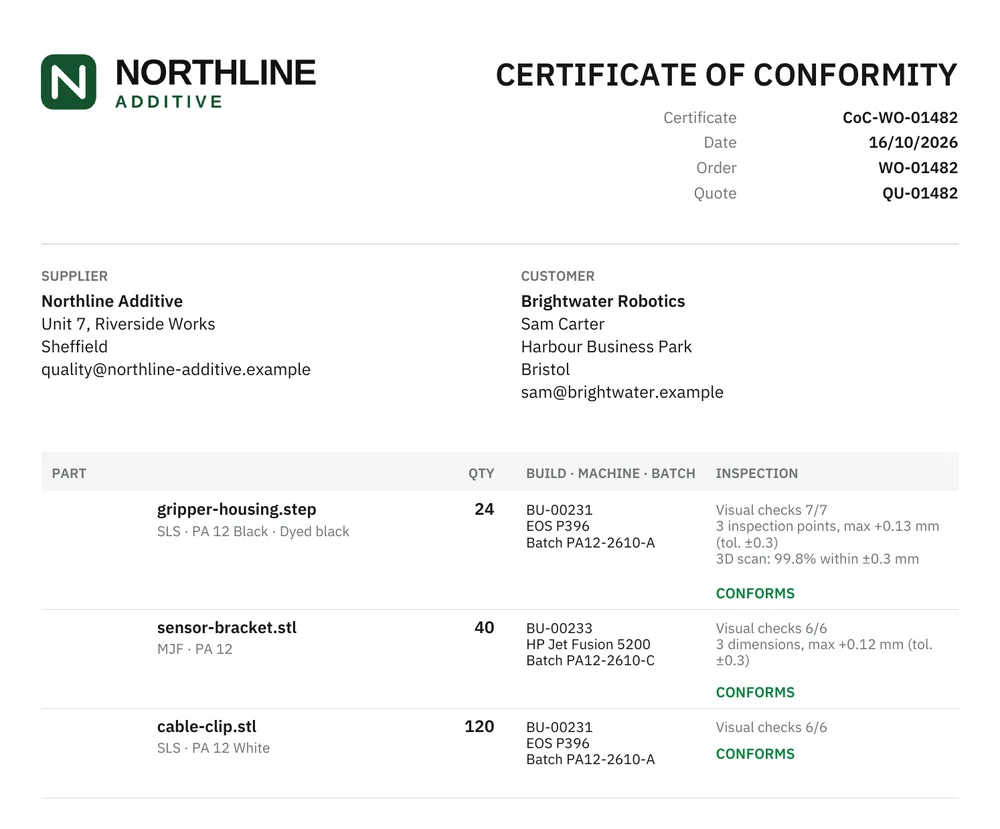Click the CERTIFICATE OF CONFORMITY heading

coord(726,75)
